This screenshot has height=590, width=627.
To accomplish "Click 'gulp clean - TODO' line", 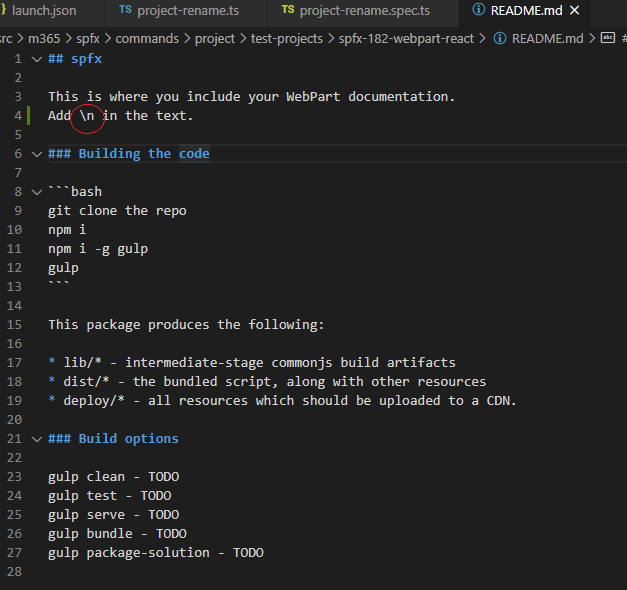I will tap(114, 477).
